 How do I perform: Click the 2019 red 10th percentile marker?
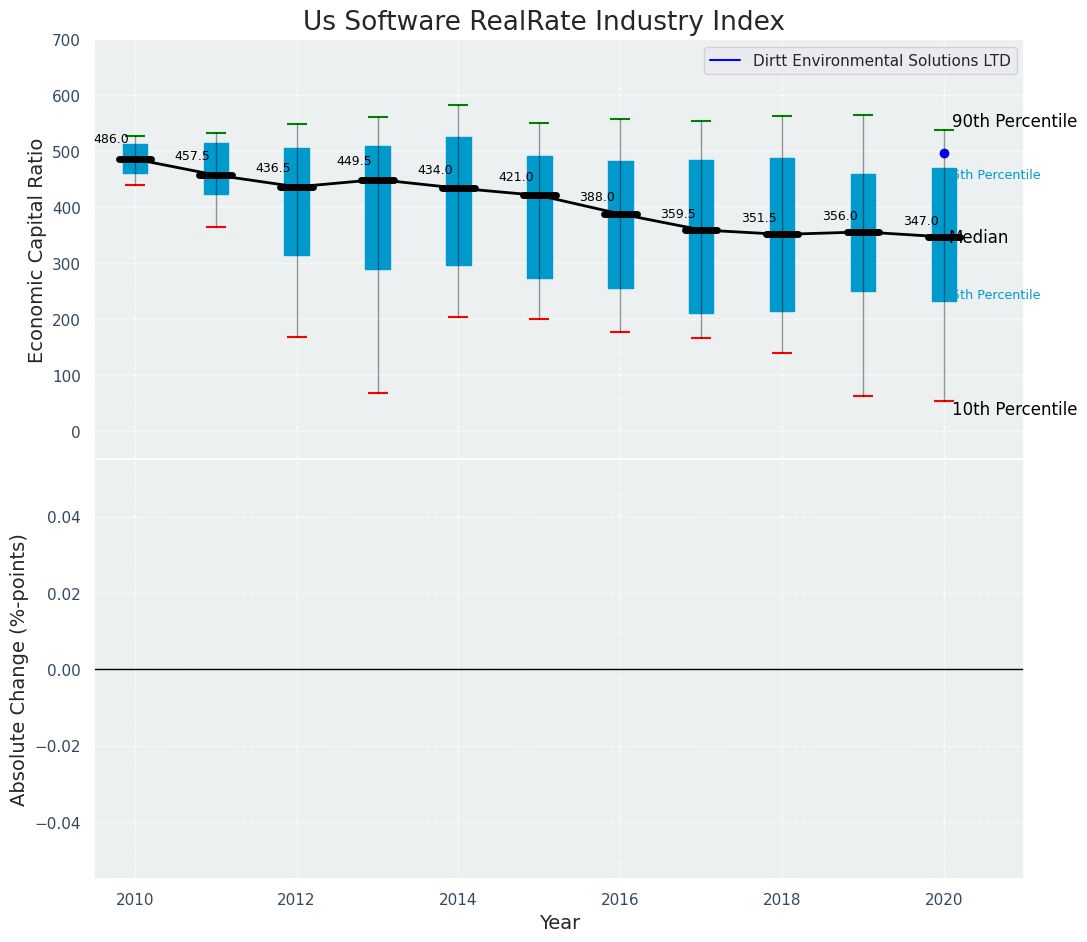pyautogui.click(x=863, y=396)
